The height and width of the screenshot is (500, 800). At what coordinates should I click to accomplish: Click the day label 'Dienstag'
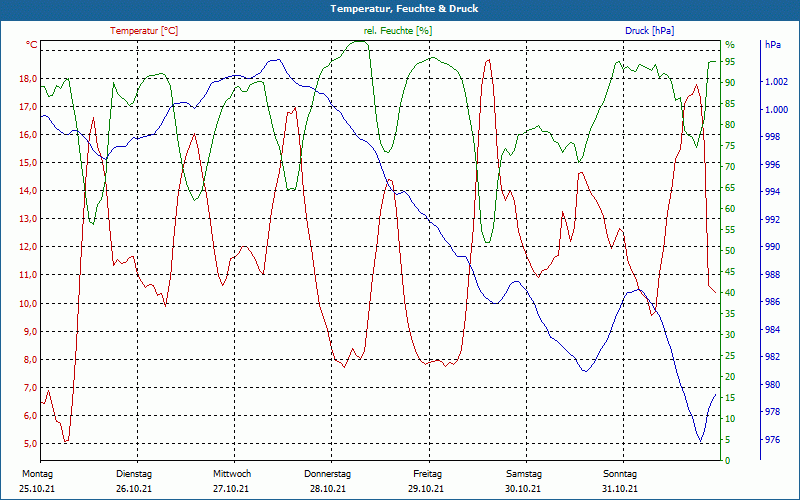click(x=134, y=474)
